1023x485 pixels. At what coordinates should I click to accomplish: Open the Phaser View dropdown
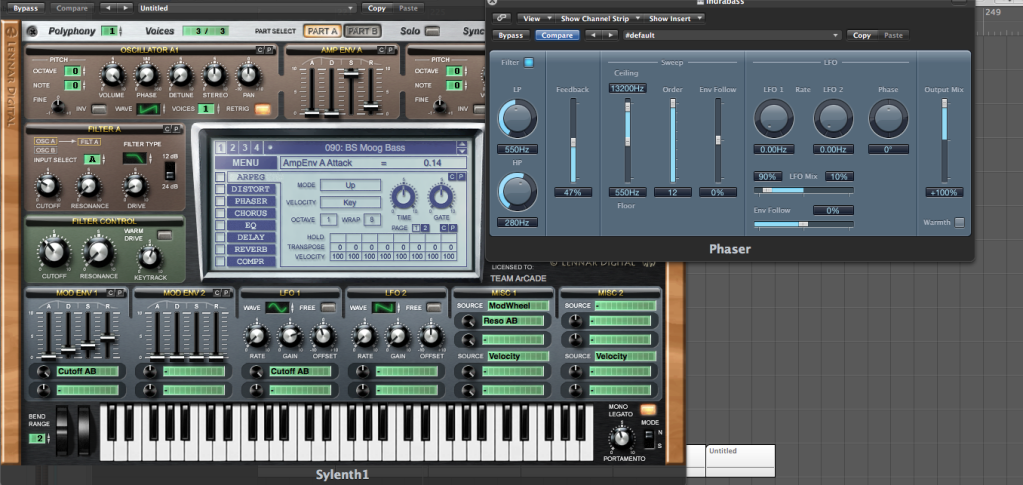click(536, 18)
